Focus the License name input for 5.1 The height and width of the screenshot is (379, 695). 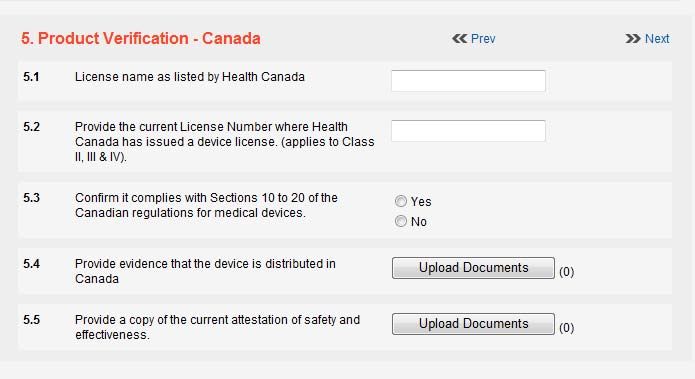point(468,81)
